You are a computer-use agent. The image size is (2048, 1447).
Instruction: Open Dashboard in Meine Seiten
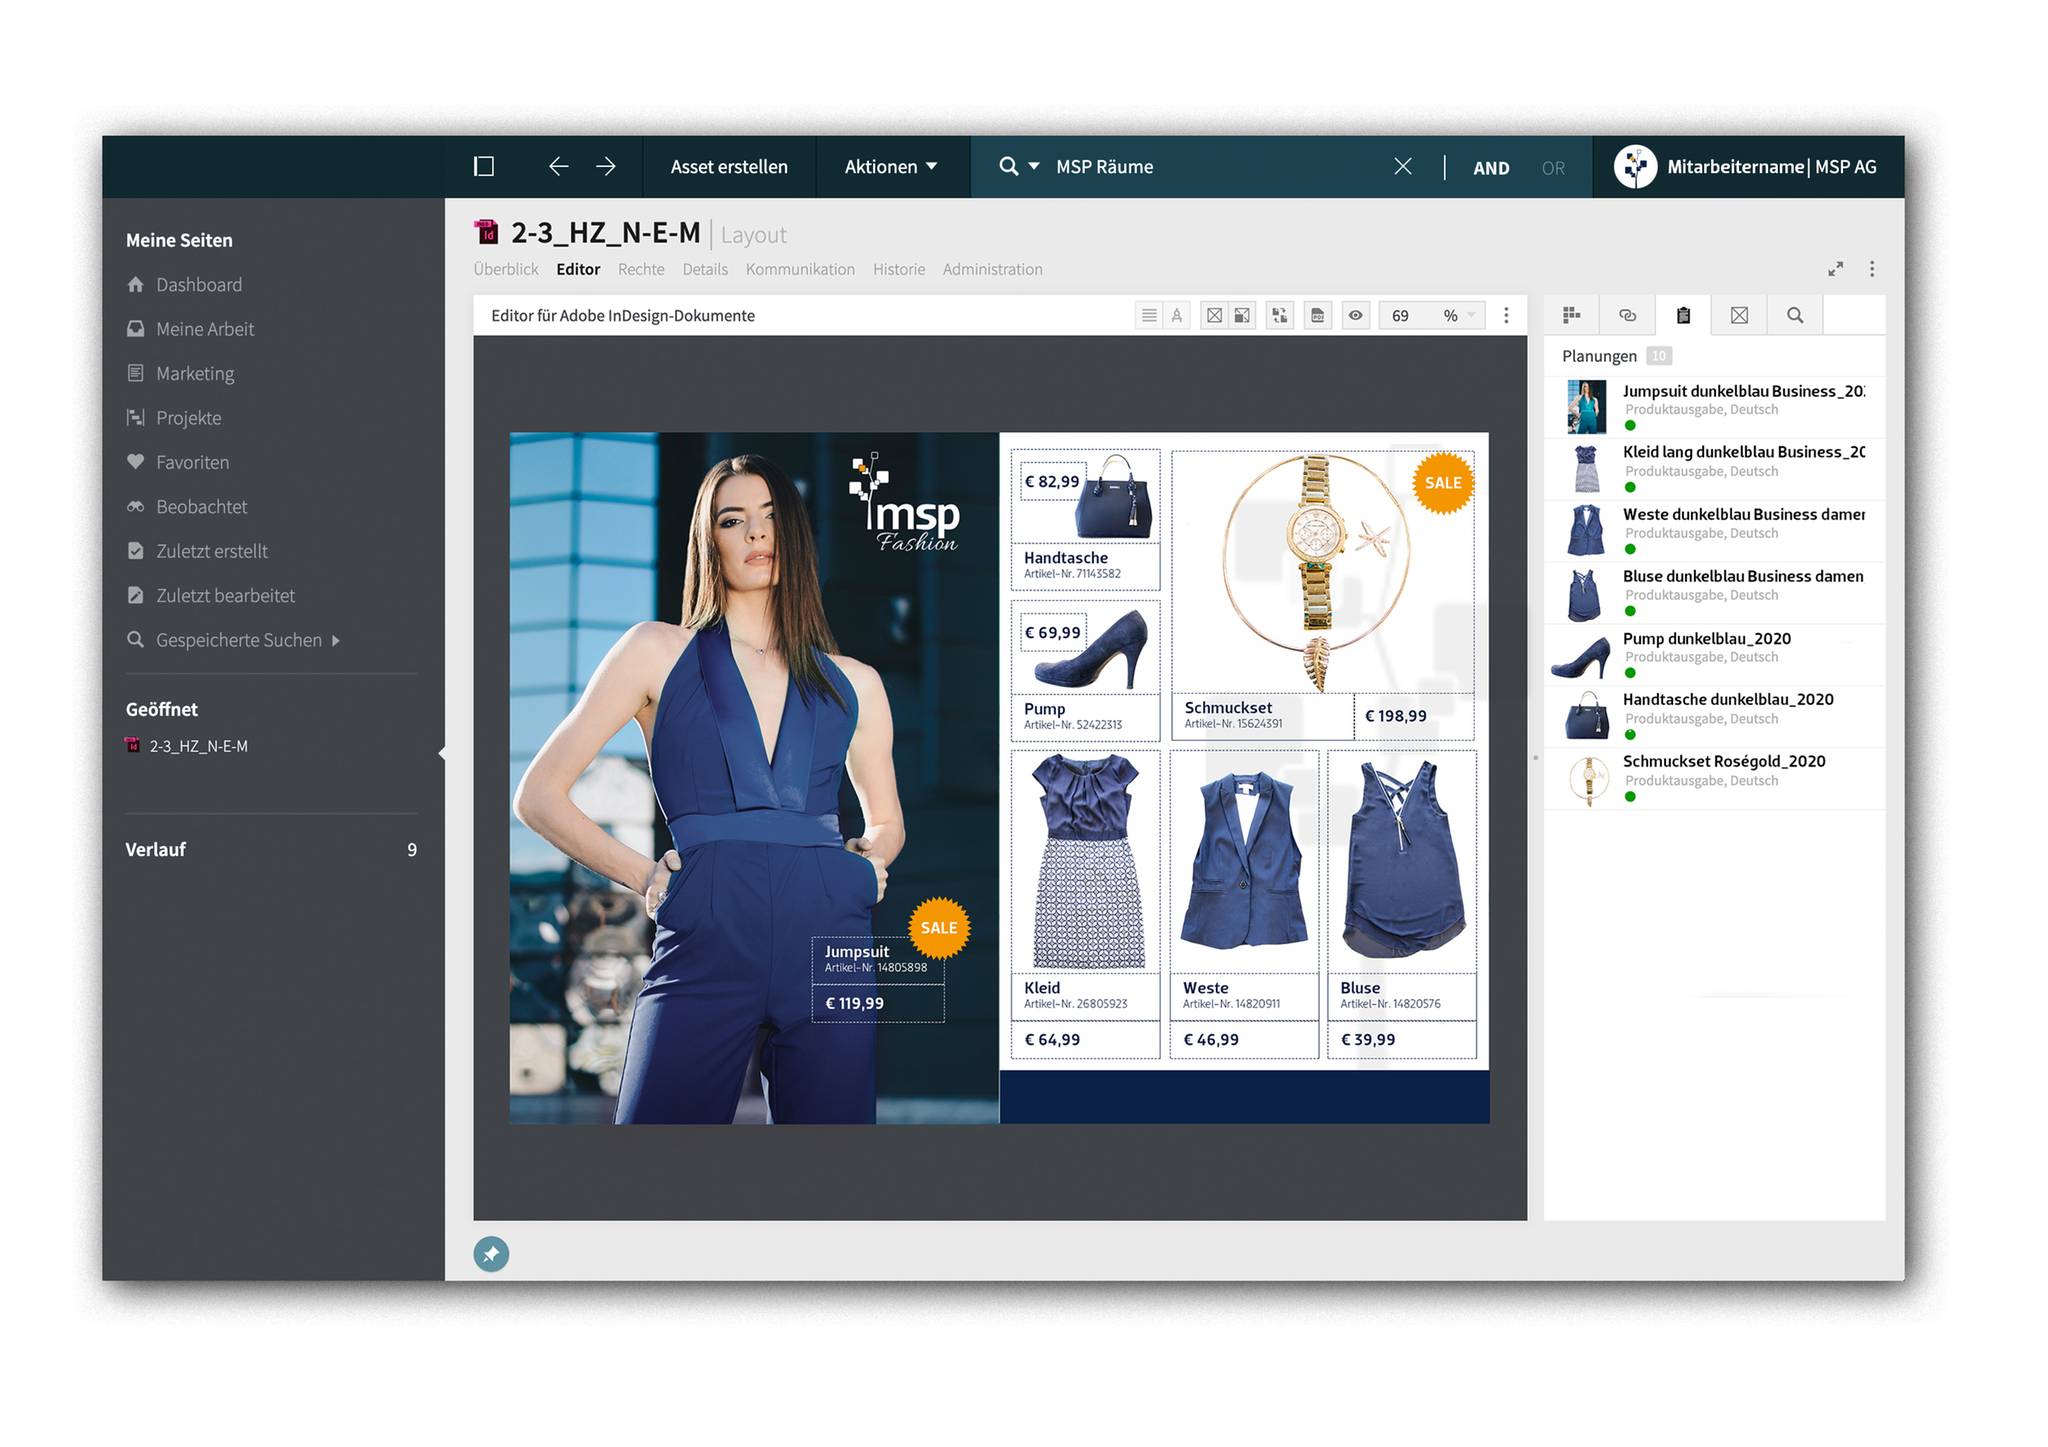198,285
